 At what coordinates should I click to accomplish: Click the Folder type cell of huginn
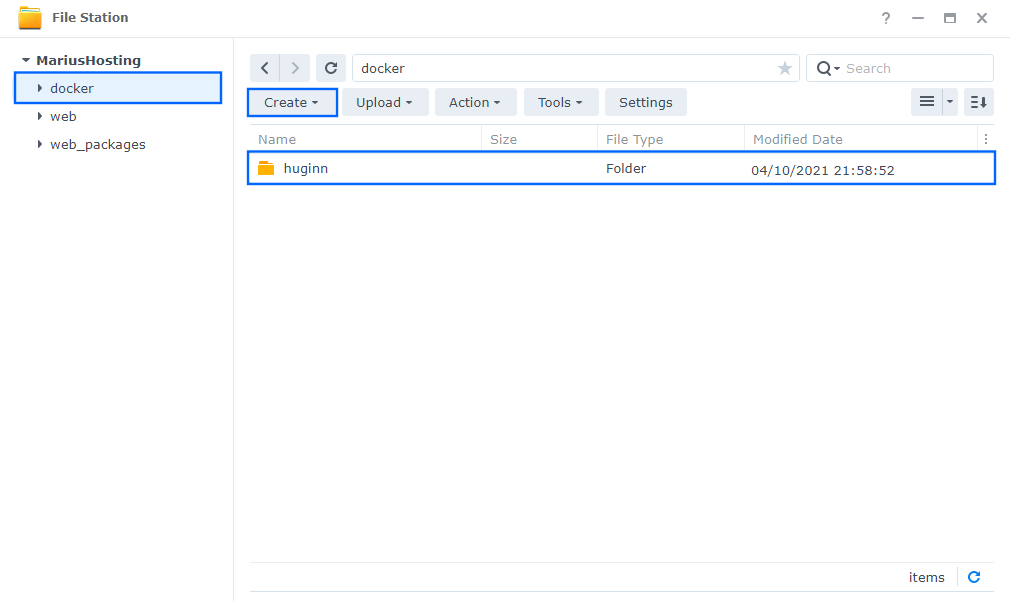(626, 169)
